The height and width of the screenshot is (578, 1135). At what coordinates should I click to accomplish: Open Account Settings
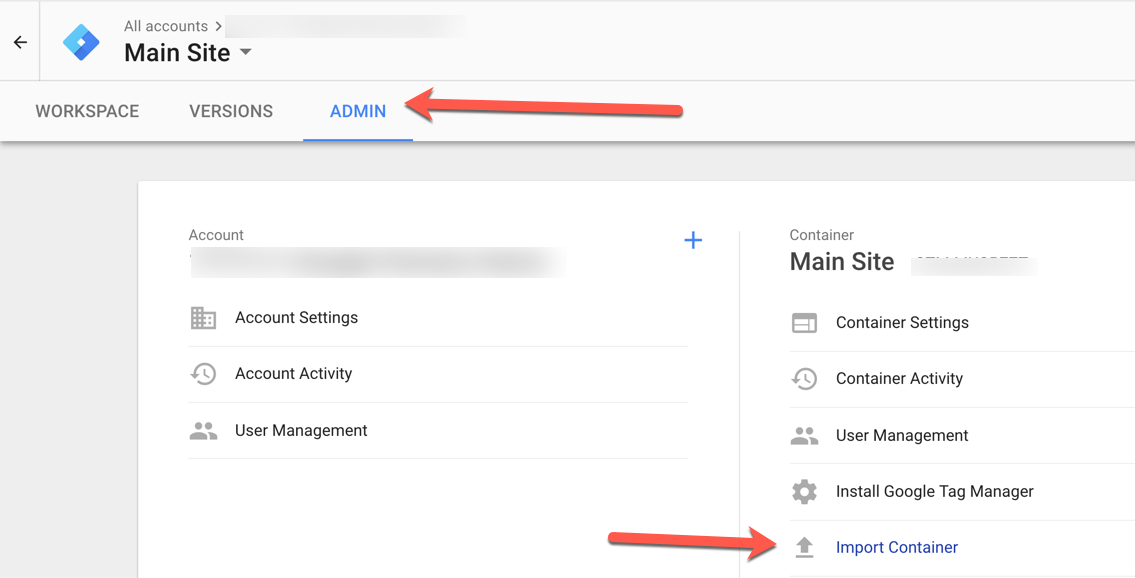(297, 318)
